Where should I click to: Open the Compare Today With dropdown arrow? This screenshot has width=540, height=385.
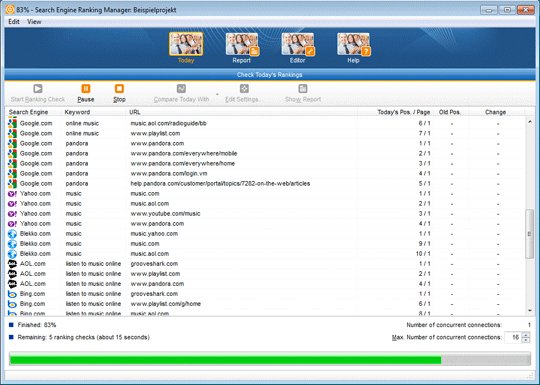tap(217, 94)
